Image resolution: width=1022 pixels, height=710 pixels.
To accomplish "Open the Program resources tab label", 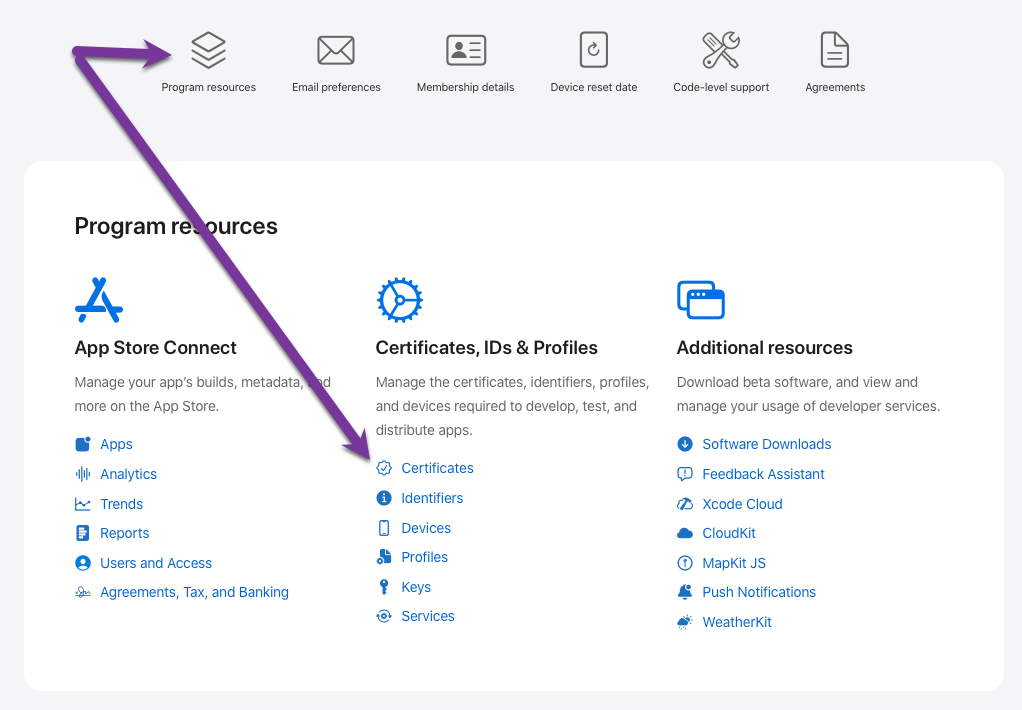I will (x=209, y=87).
